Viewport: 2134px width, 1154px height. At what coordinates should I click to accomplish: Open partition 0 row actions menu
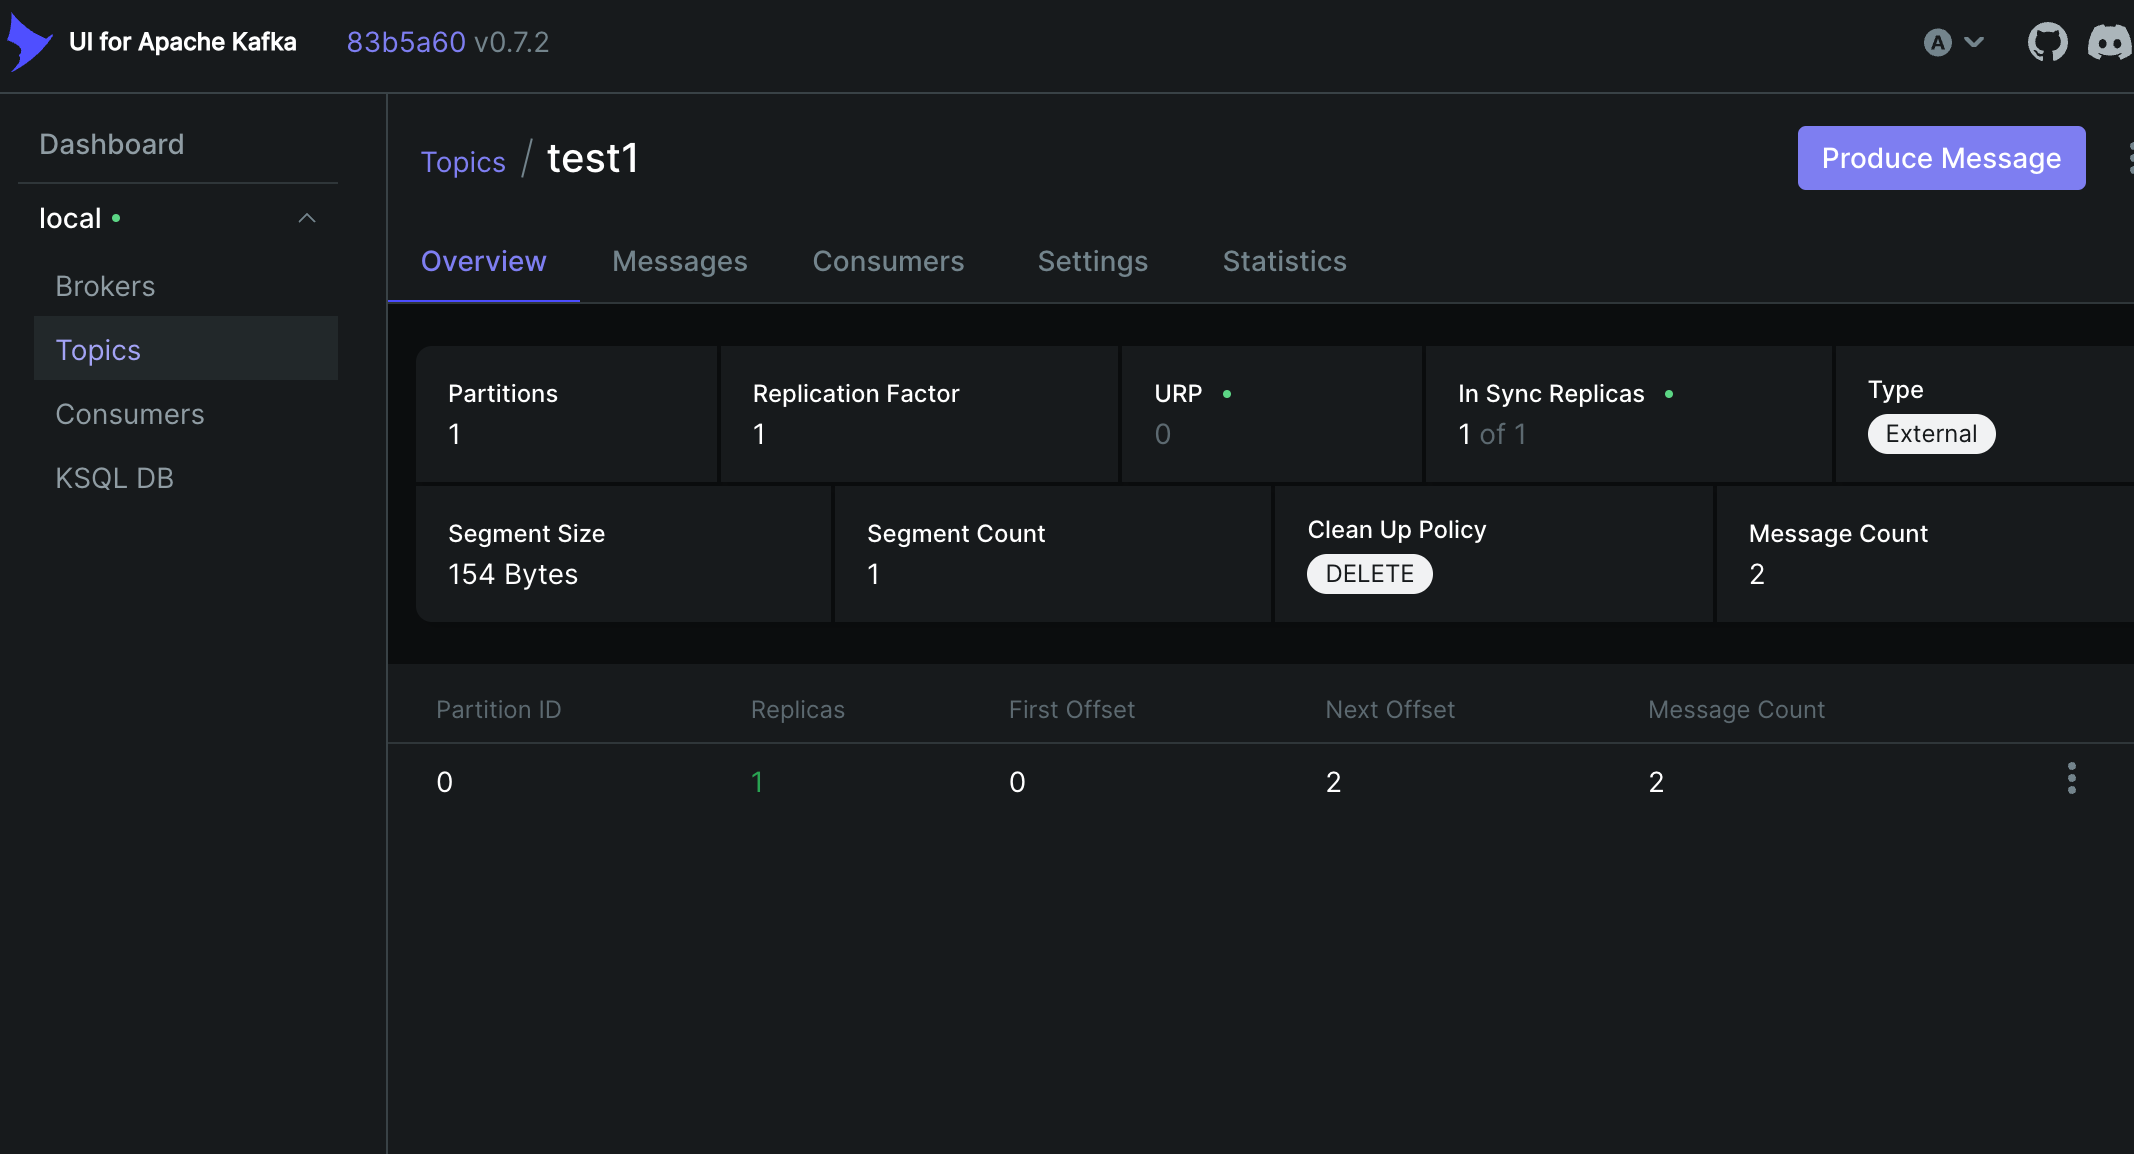click(2071, 778)
